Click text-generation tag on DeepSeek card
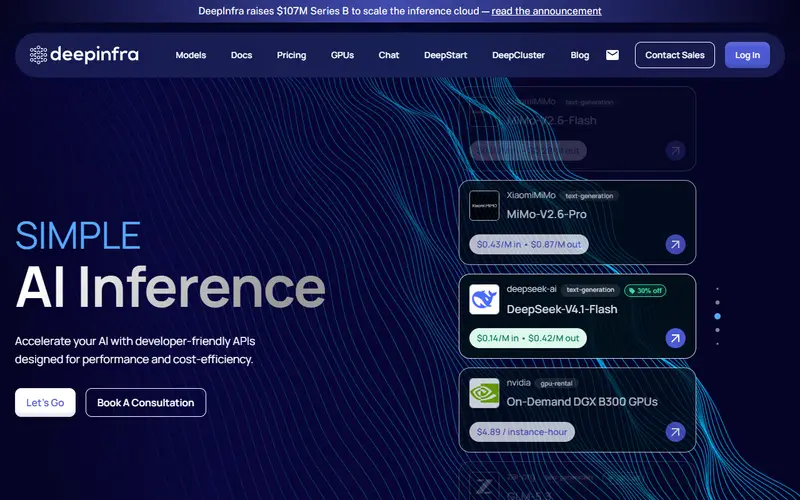This screenshot has width=800, height=500. tap(590, 290)
